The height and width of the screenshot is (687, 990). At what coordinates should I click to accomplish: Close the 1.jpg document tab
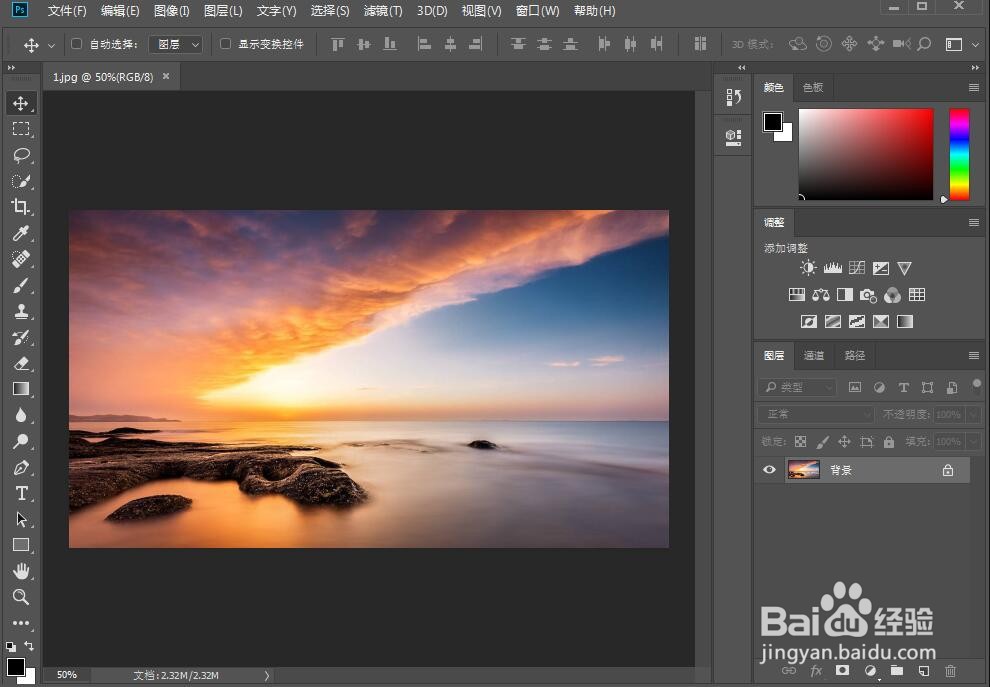[166, 76]
